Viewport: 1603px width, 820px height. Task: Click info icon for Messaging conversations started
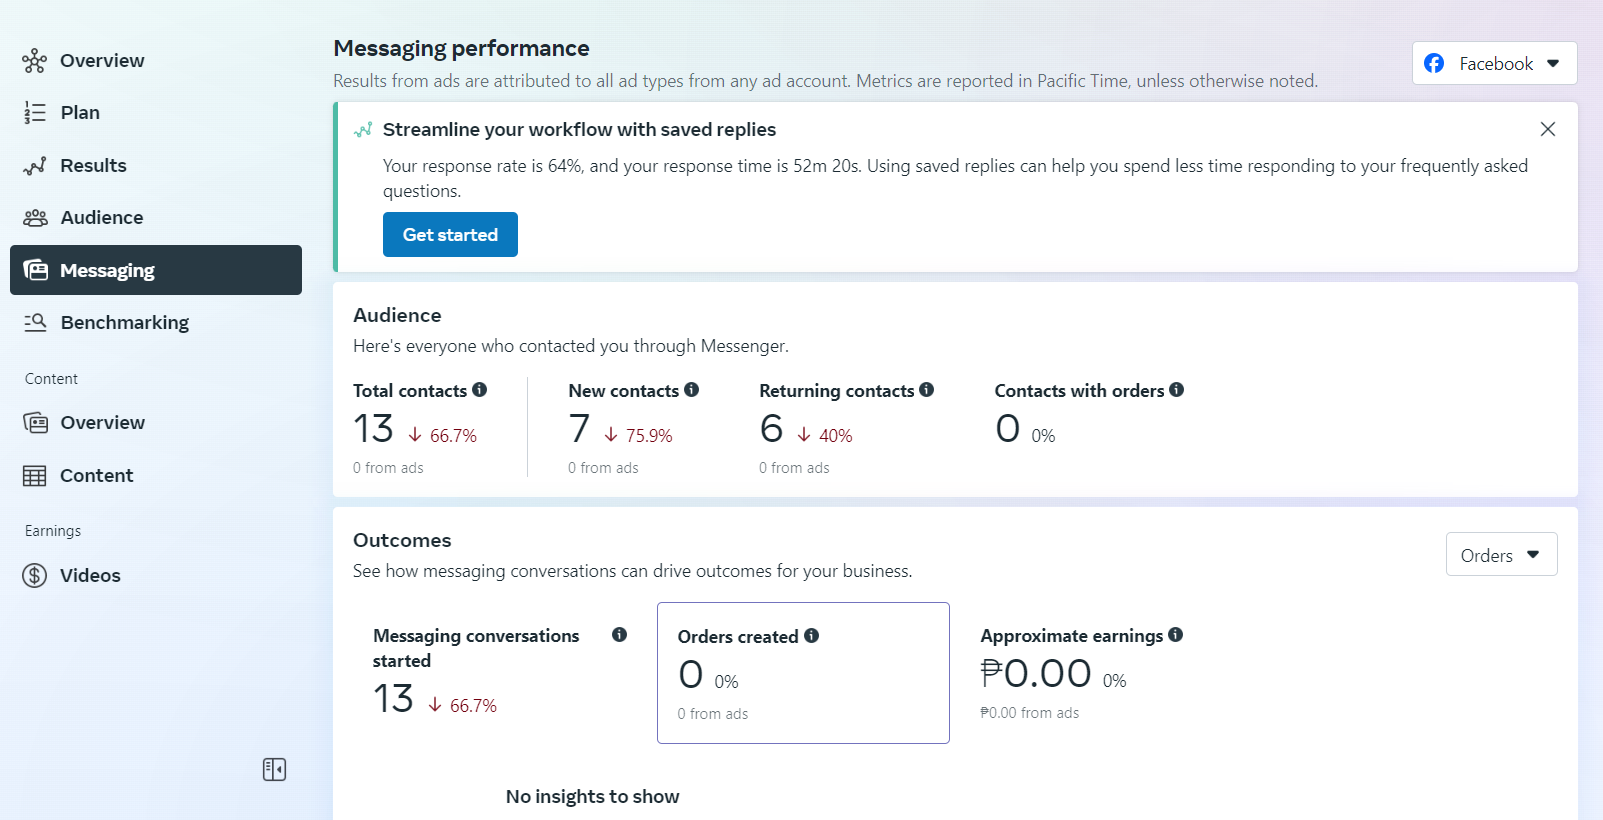(620, 635)
